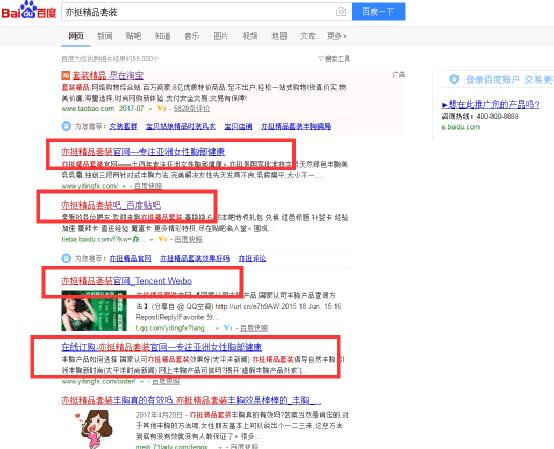
Task: Click recommendation link 亦挺评论
Action: coord(252,258)
